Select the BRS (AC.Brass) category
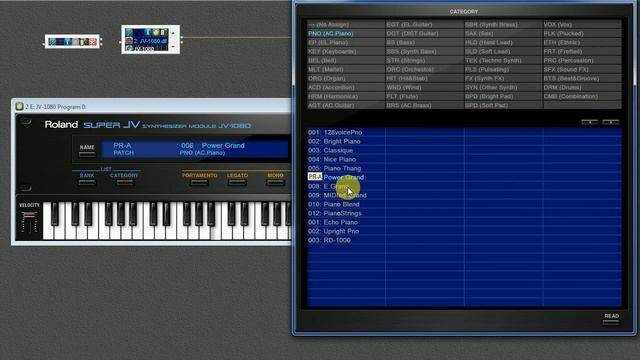Viewport: 640px width, 360px height. (424, 105)
